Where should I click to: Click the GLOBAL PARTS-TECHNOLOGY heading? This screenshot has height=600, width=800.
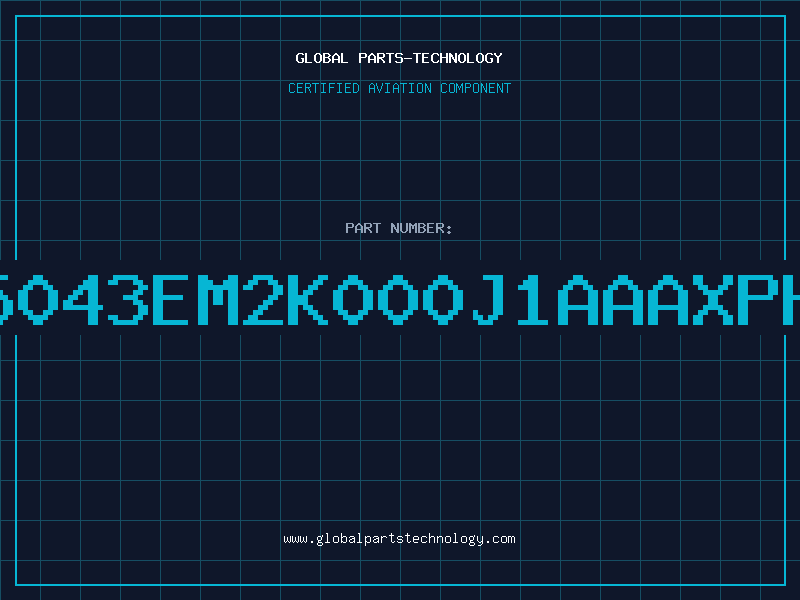(399, 58)
